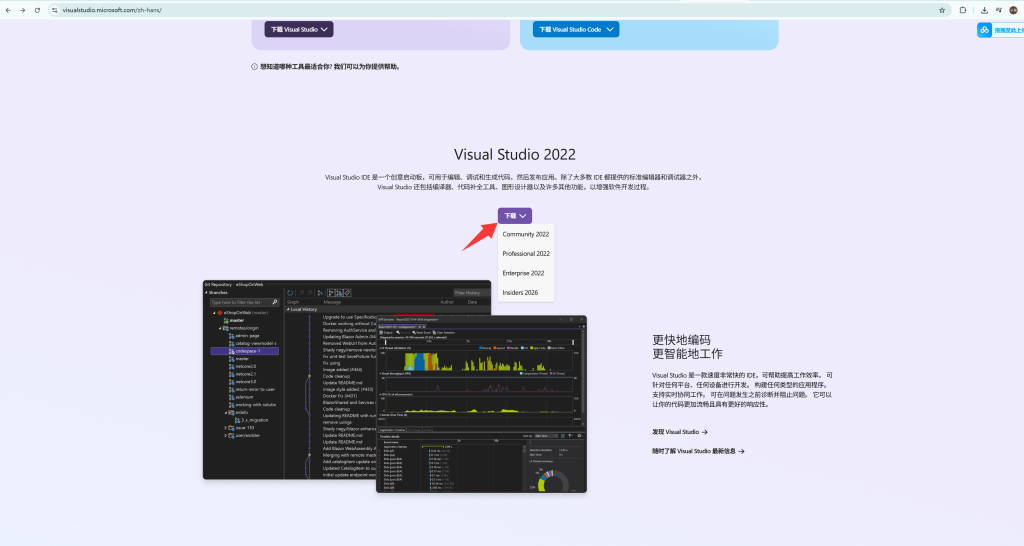Viewport: 1024px width, 546px height.
Task: Open site information icon in address bar
Action: tap(54, 9)
